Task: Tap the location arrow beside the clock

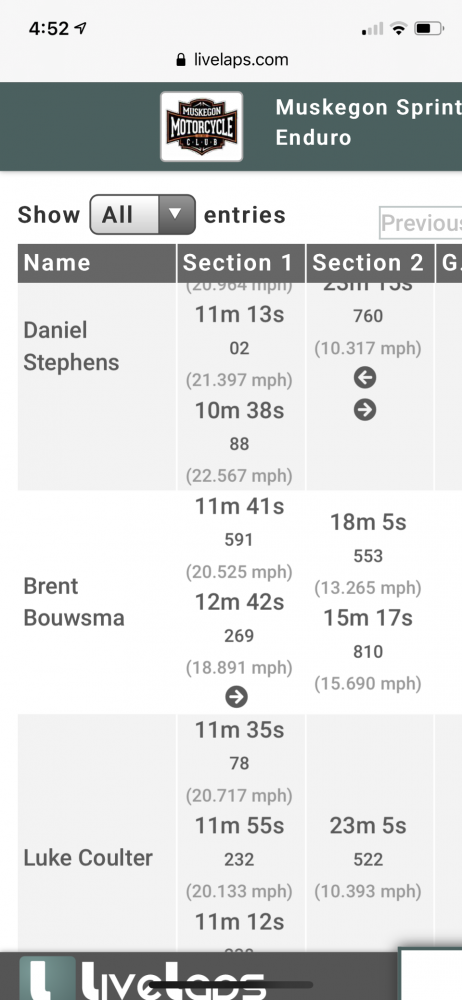Action: (80, 28)
